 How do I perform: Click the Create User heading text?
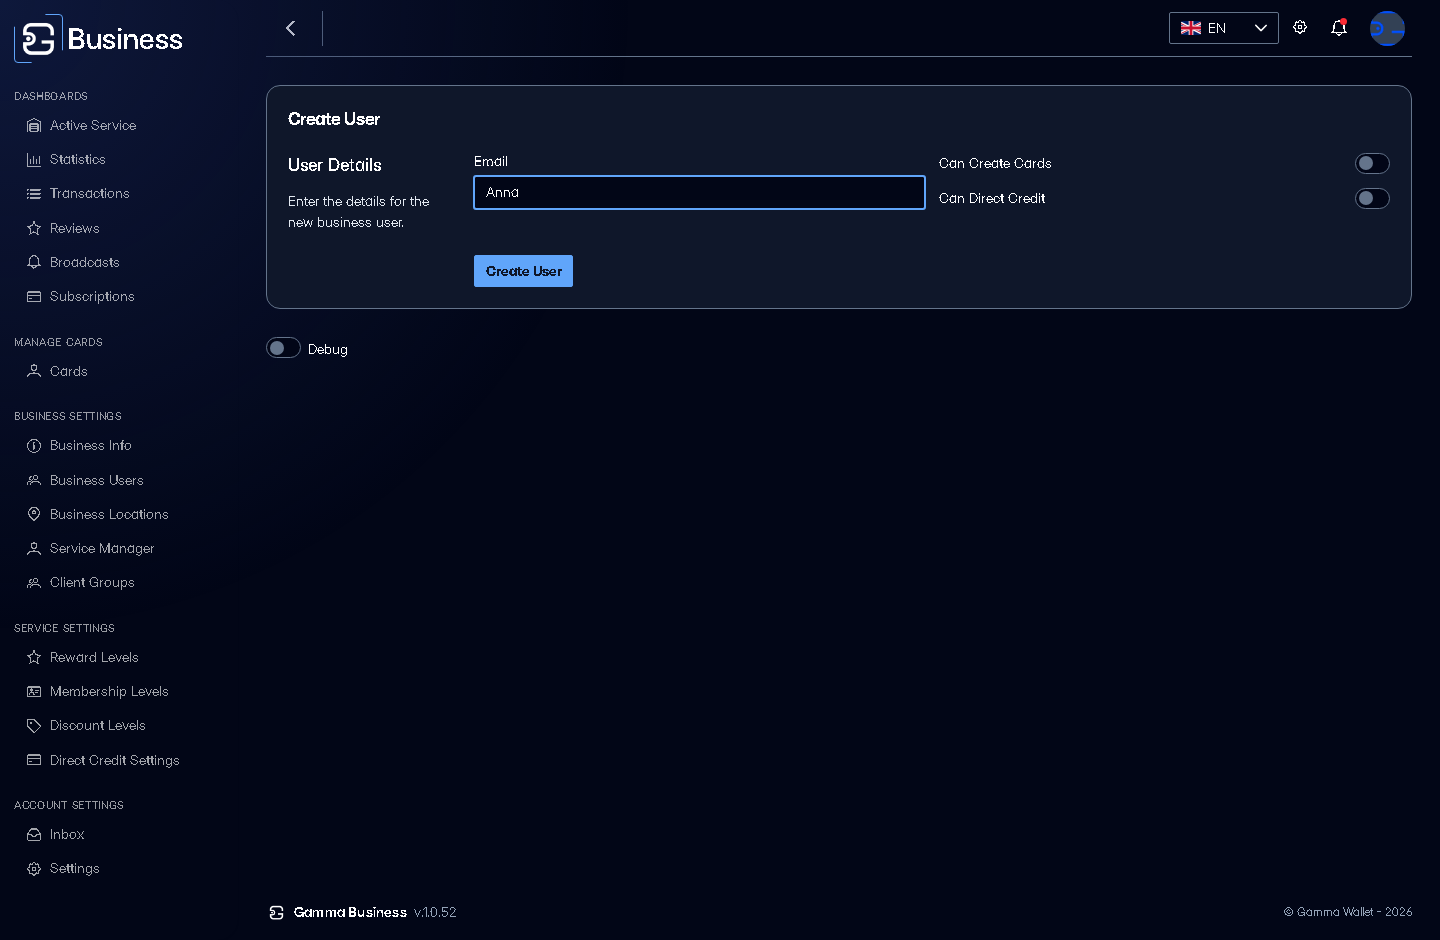coord(334,119)
